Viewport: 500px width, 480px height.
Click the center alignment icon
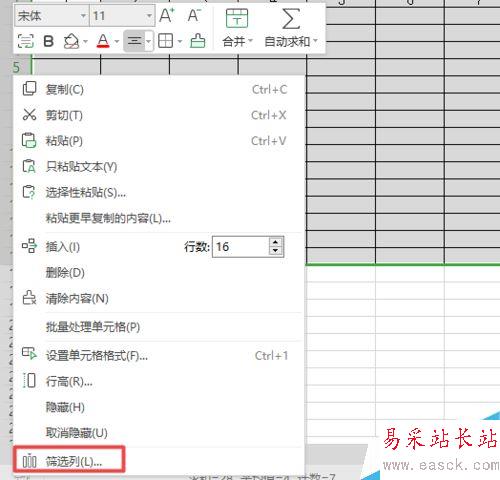(134, 41)
